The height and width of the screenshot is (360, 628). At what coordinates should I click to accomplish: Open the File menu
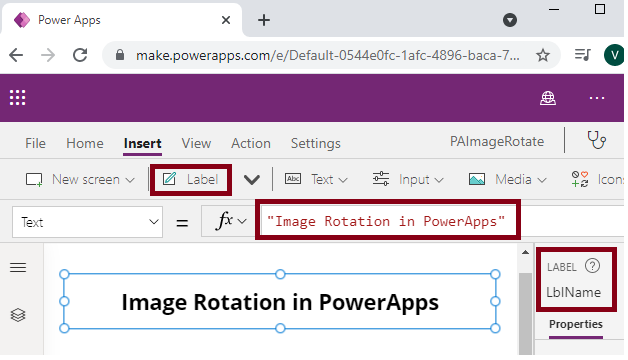(x=35, y=143)
